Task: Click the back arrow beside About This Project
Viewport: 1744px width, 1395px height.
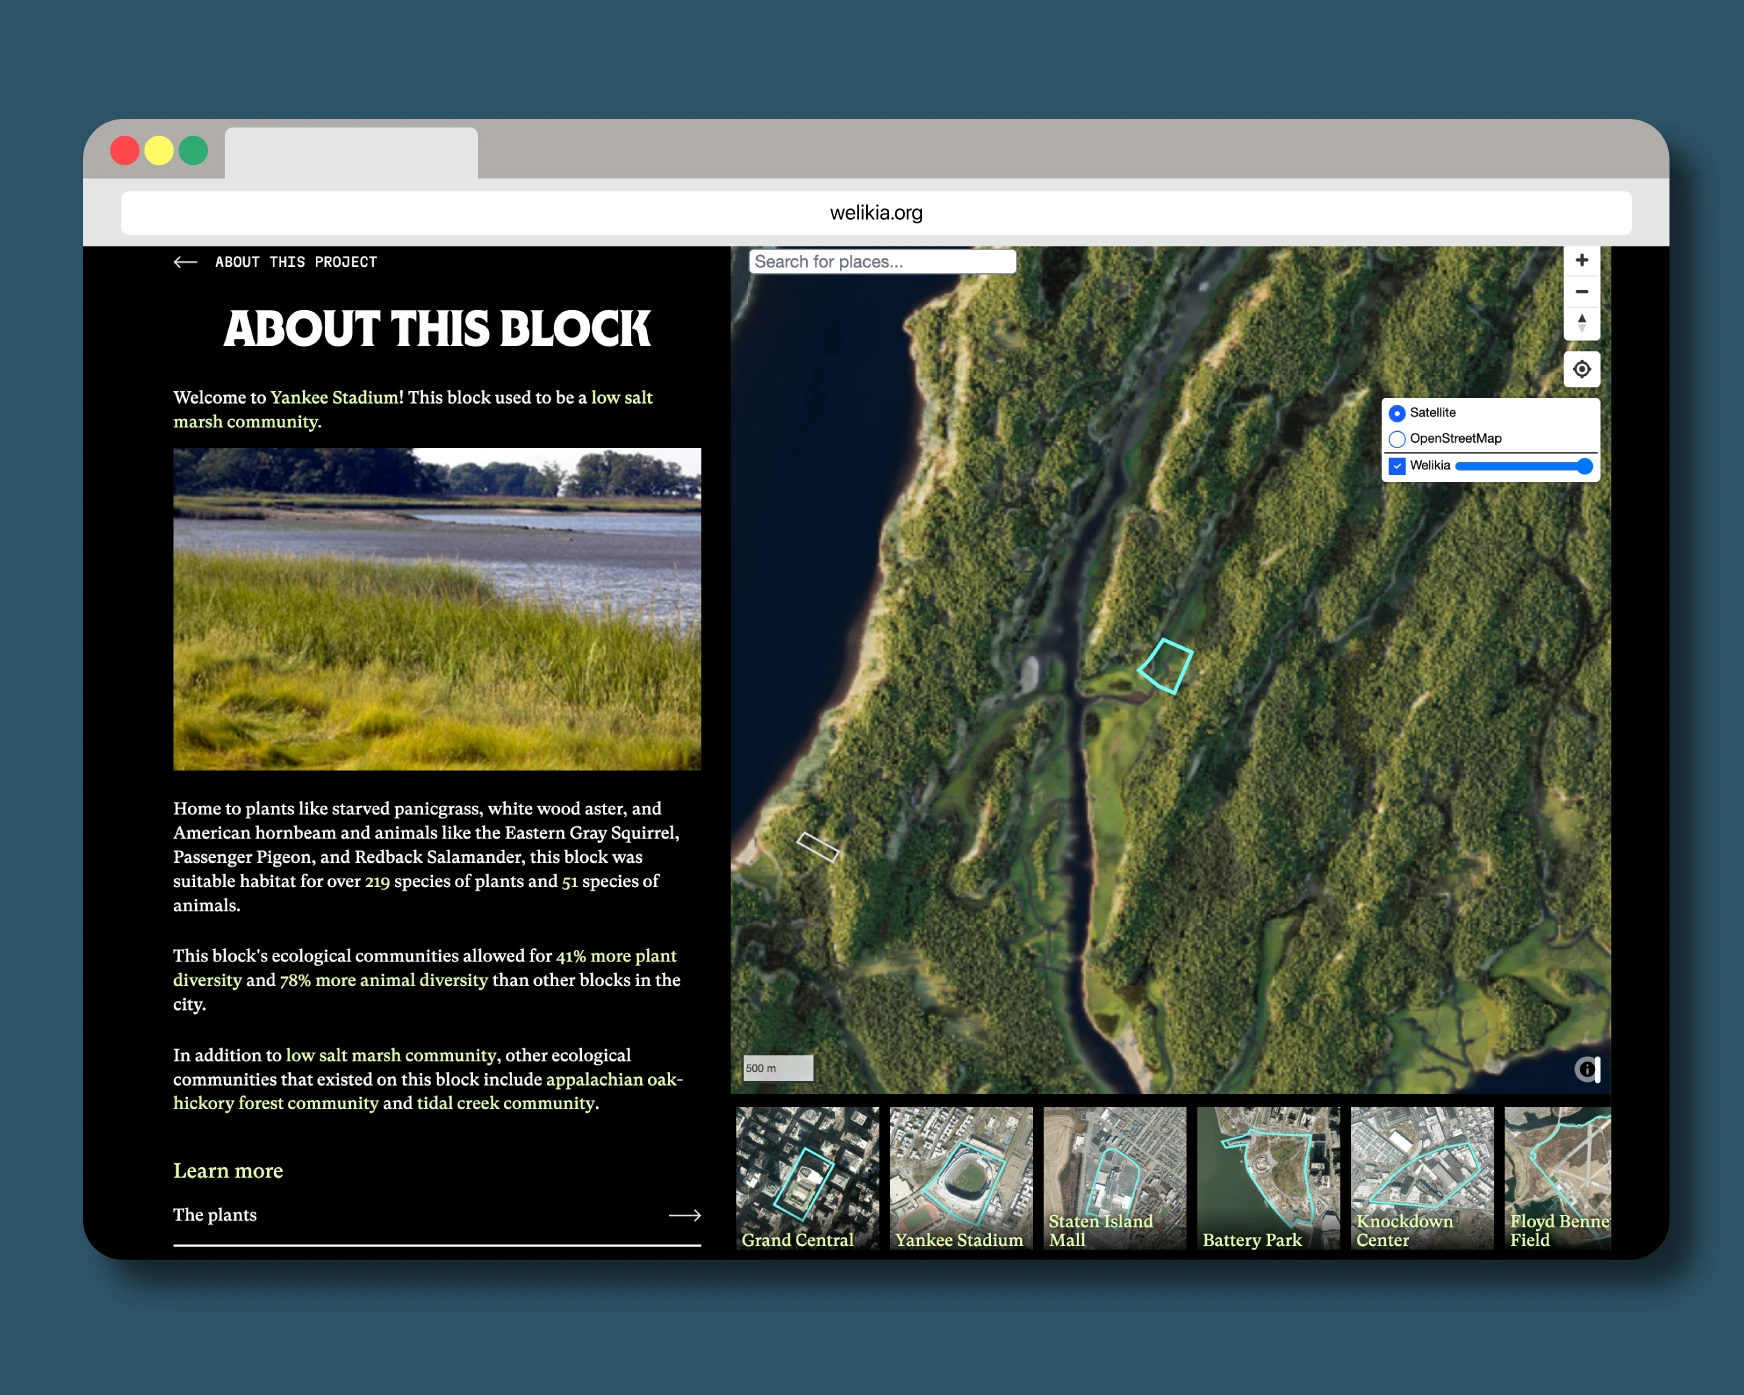Action: click(x=185, y=262)
